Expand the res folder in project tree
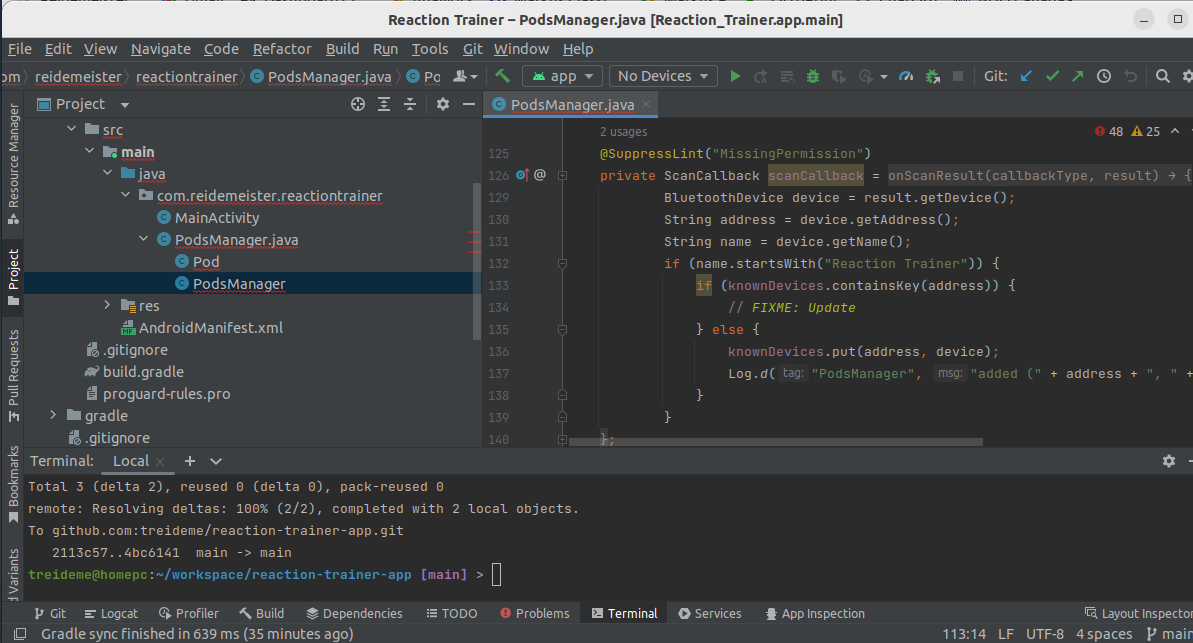 coord(108,306)
